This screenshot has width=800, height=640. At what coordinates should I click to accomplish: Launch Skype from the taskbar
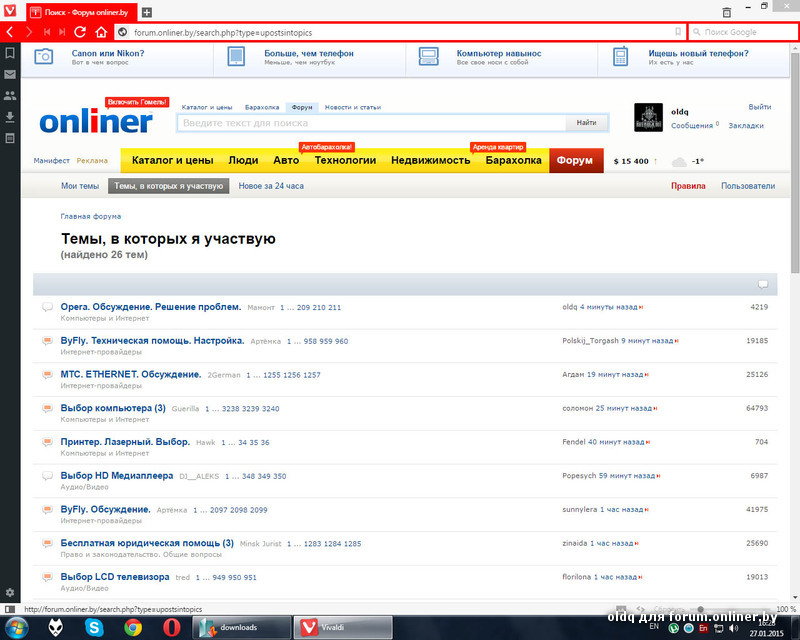coord(94,627)
